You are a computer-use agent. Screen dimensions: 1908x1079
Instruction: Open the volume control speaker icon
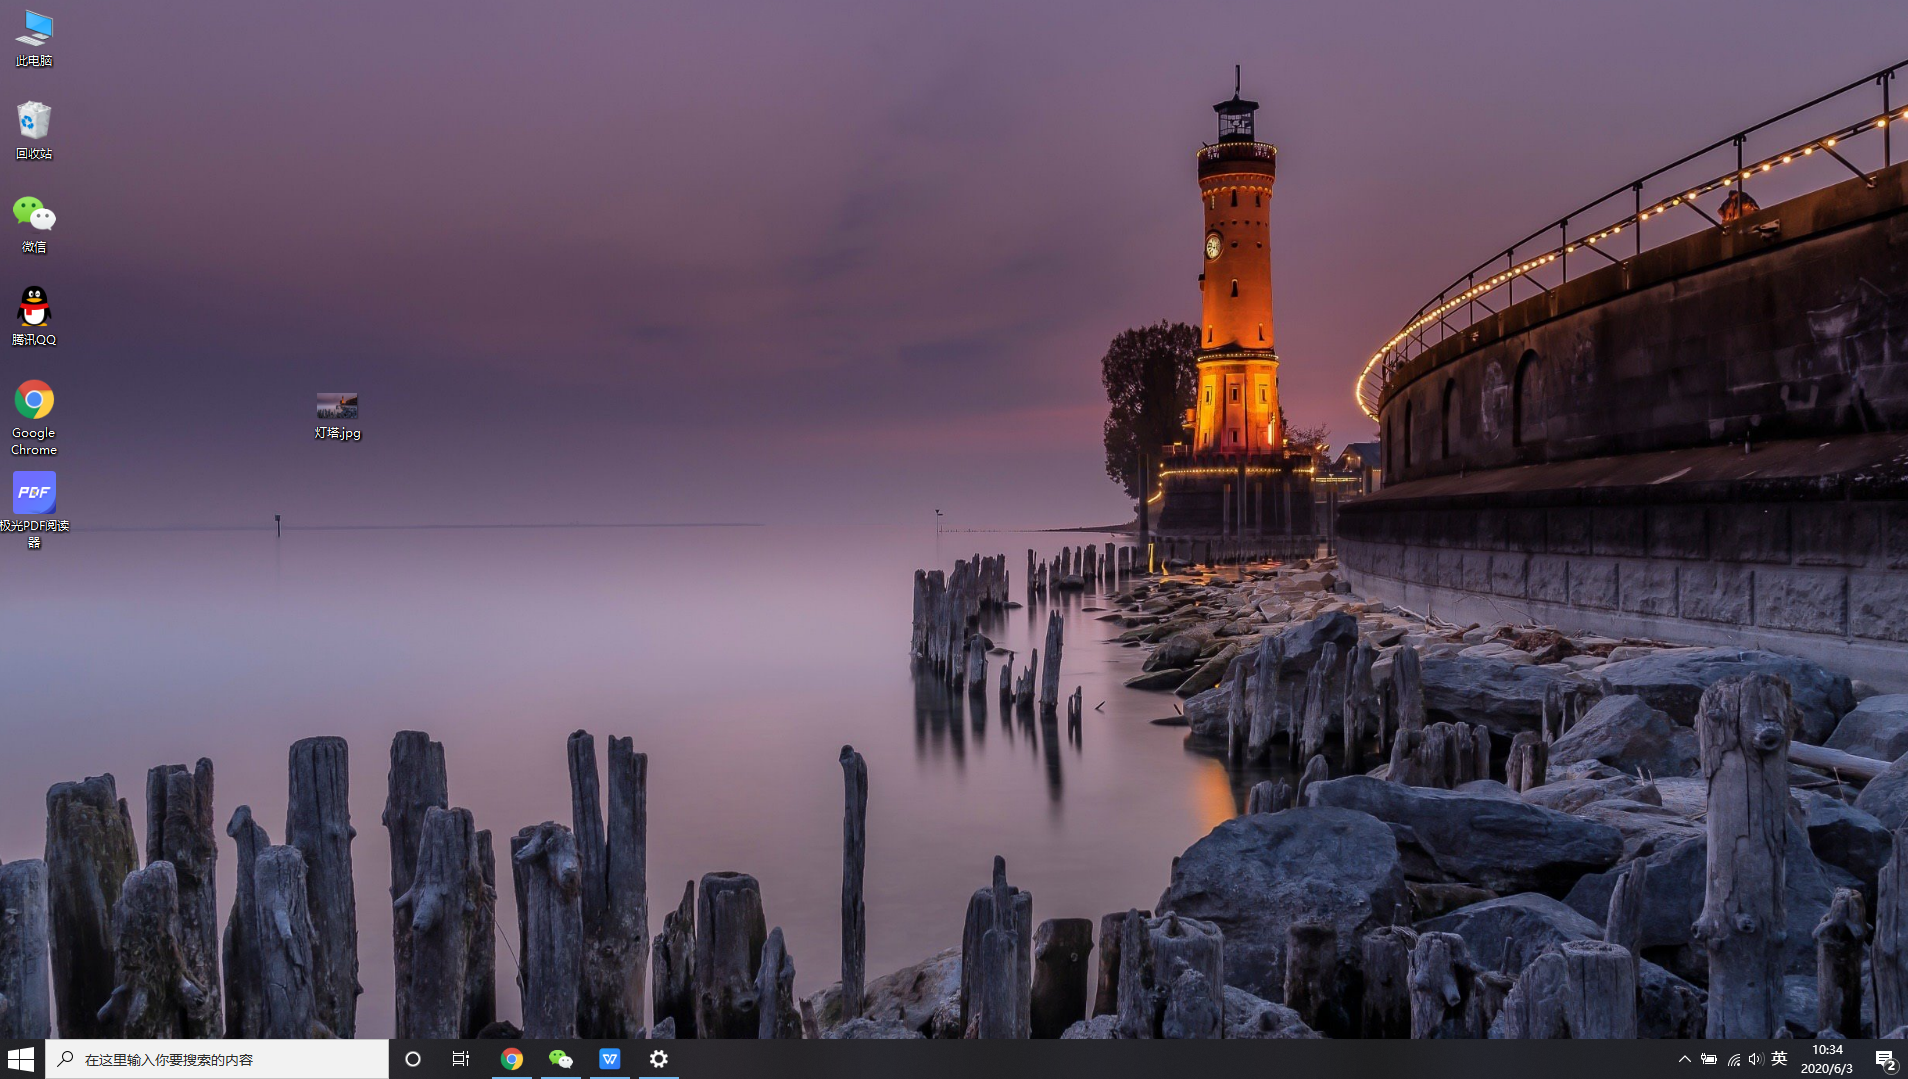(x=1756, y=1059)
